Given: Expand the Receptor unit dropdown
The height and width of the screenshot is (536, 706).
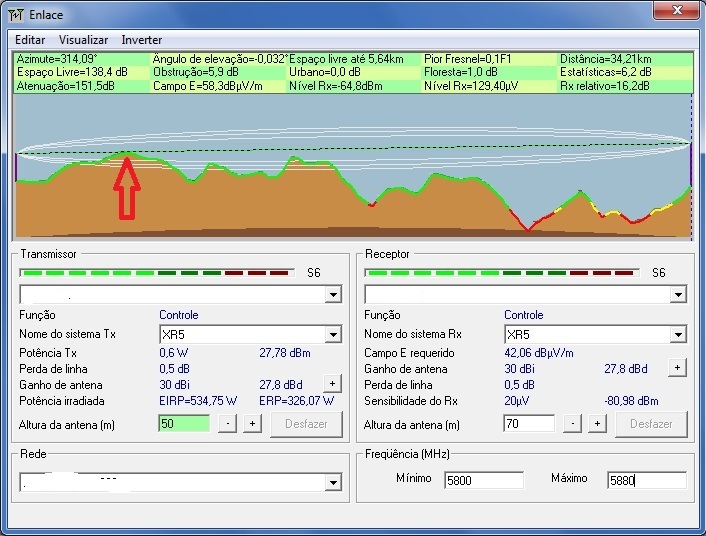Looking at the screenshot, I should [x=678, y=295].
